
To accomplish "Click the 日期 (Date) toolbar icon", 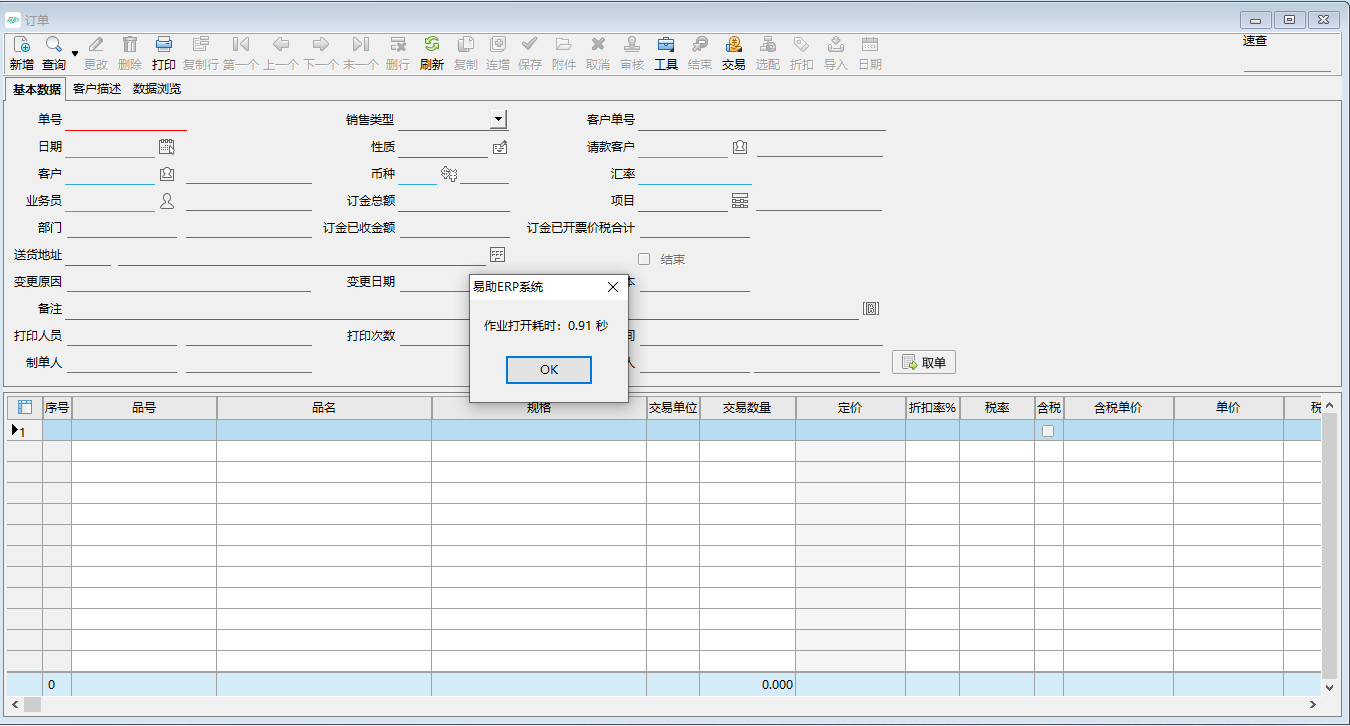I will pyautogui.click(x=870, y=44).
